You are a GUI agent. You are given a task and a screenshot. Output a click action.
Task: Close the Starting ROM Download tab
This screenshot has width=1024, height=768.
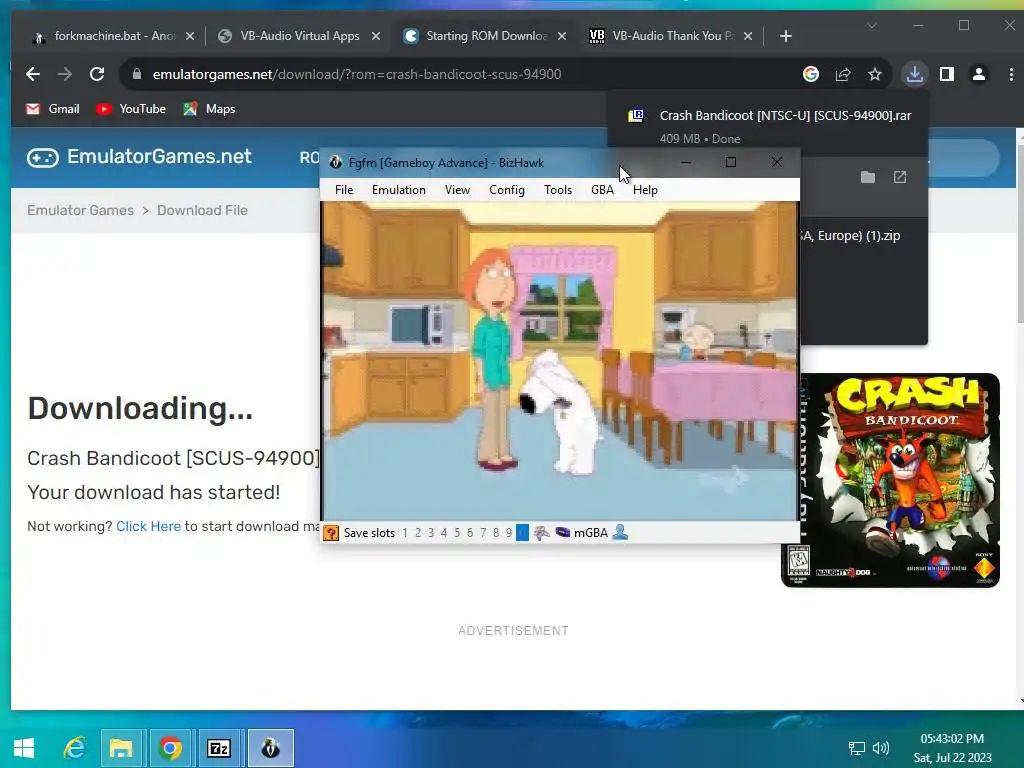562,36
